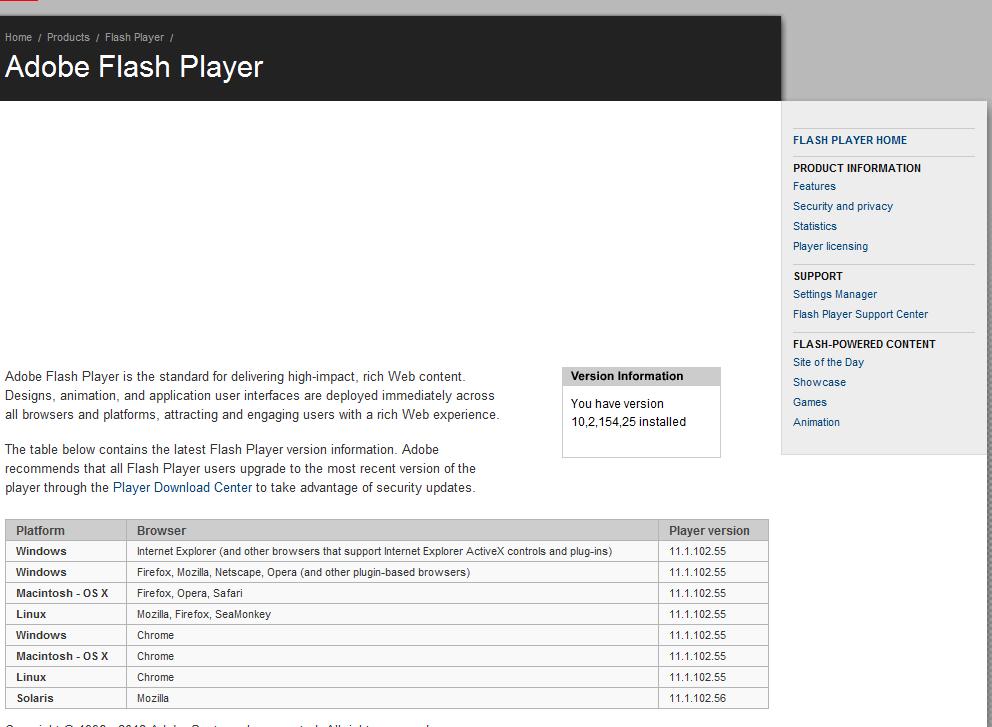Select the Solaris platform cell
This screenshot has height=727, width=992.
click(x=66, y=698)
